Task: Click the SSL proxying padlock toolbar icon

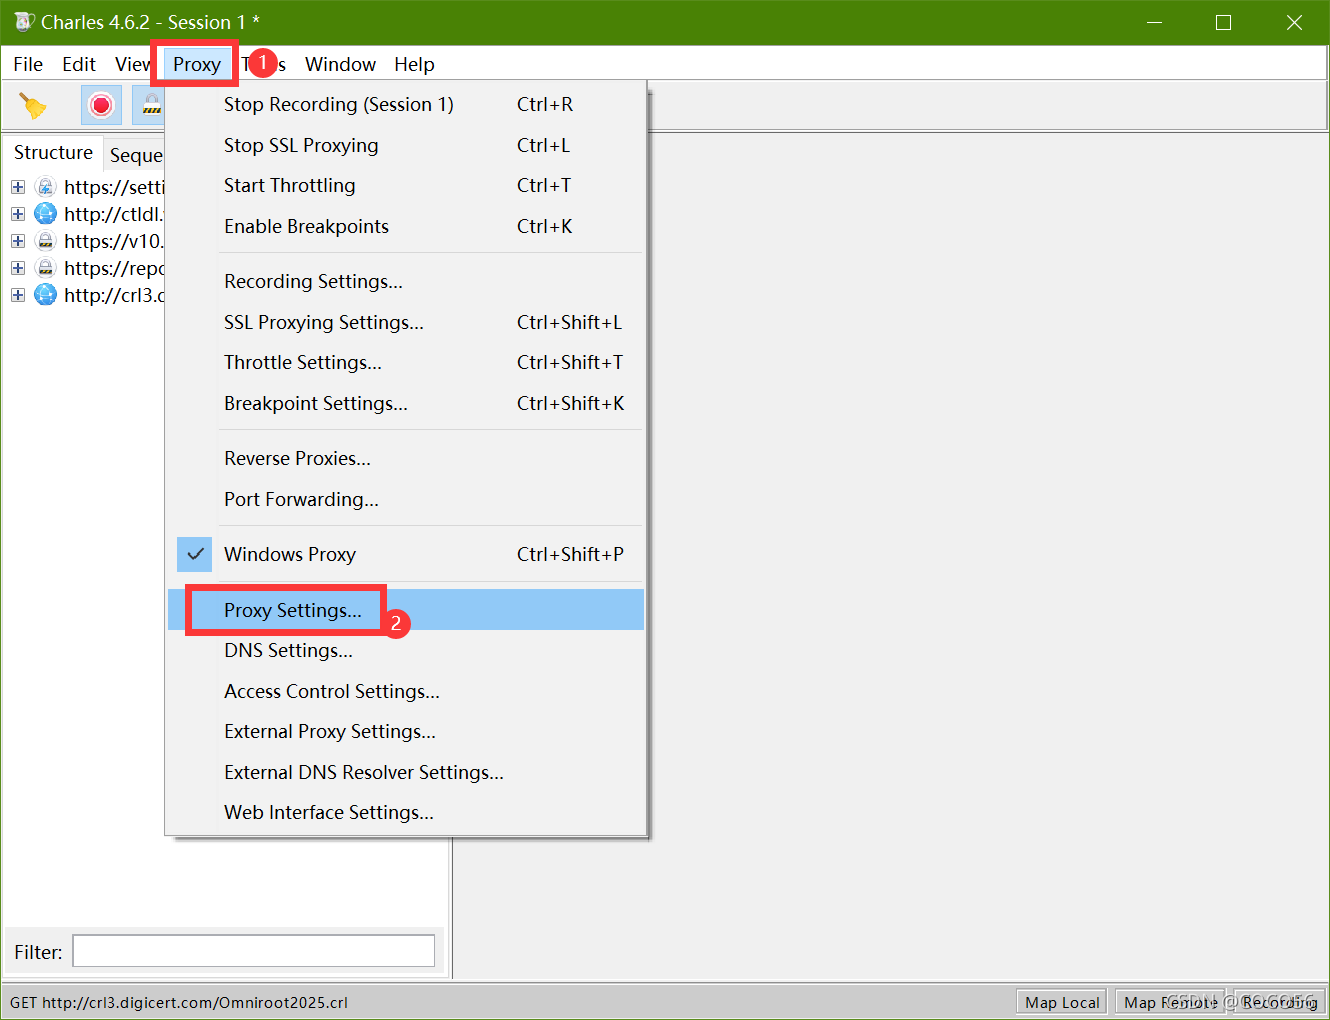Action: (x=148, y=105)
